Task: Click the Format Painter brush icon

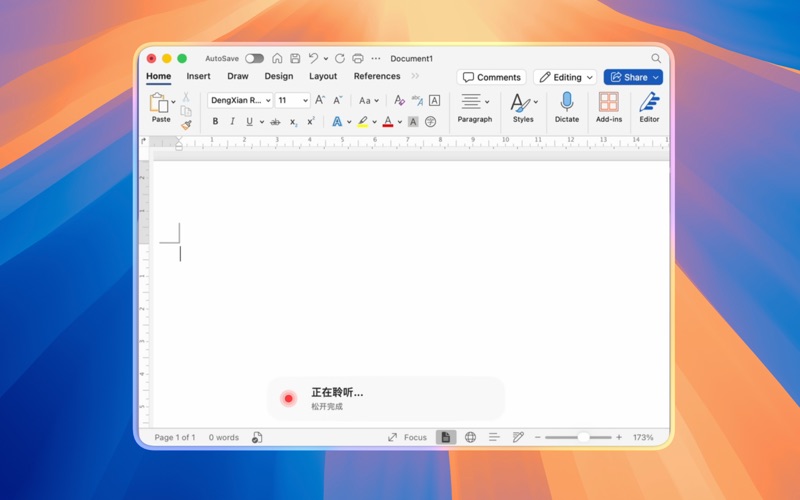Action: point(186,125)
